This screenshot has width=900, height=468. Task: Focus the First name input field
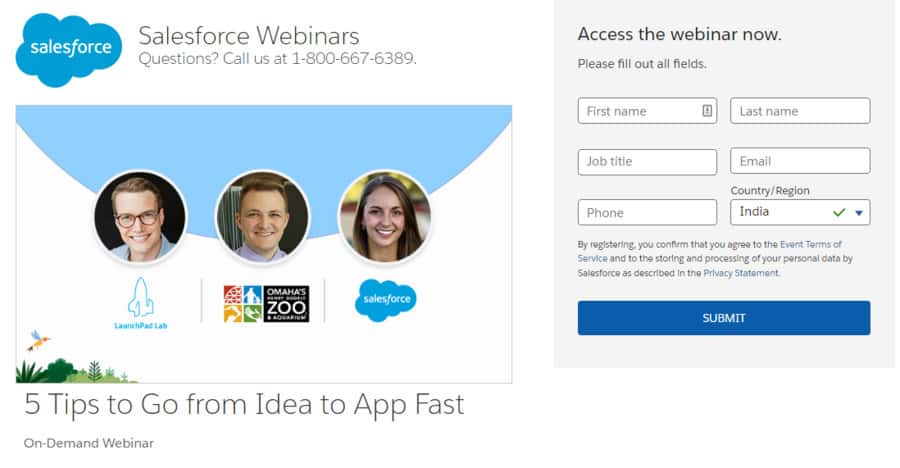(647, 111)
